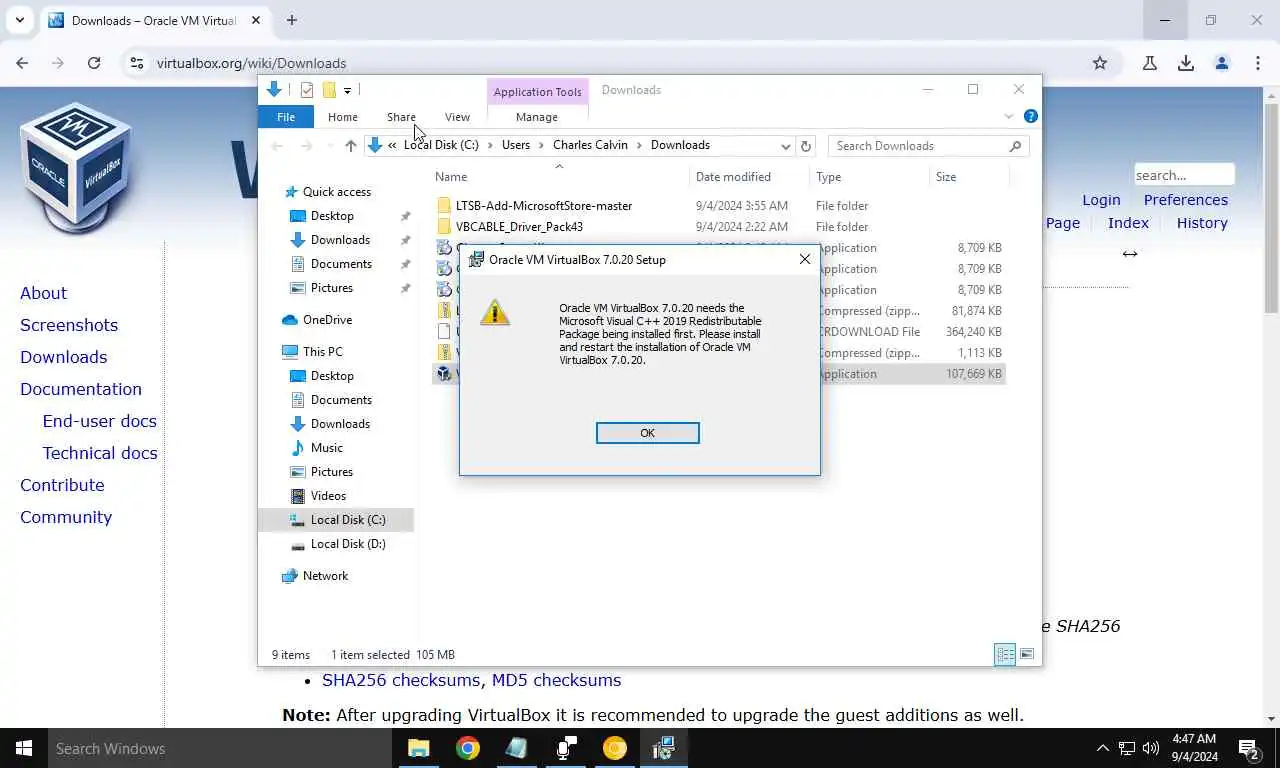
Task: Open Chrome downloads icon in toolbar
Action: [x=1186, y=63]
